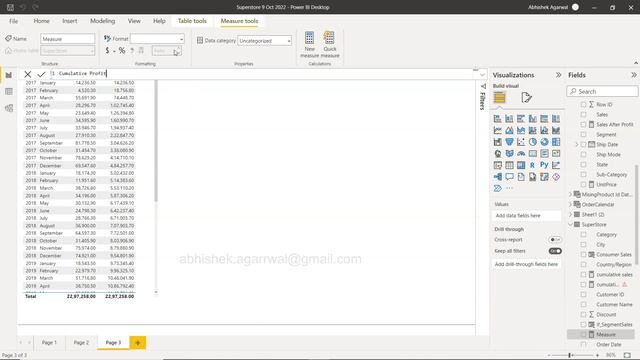This screenshot has height=360, width=640.
Task: Choose the table visual
Action: pos(509,165)
